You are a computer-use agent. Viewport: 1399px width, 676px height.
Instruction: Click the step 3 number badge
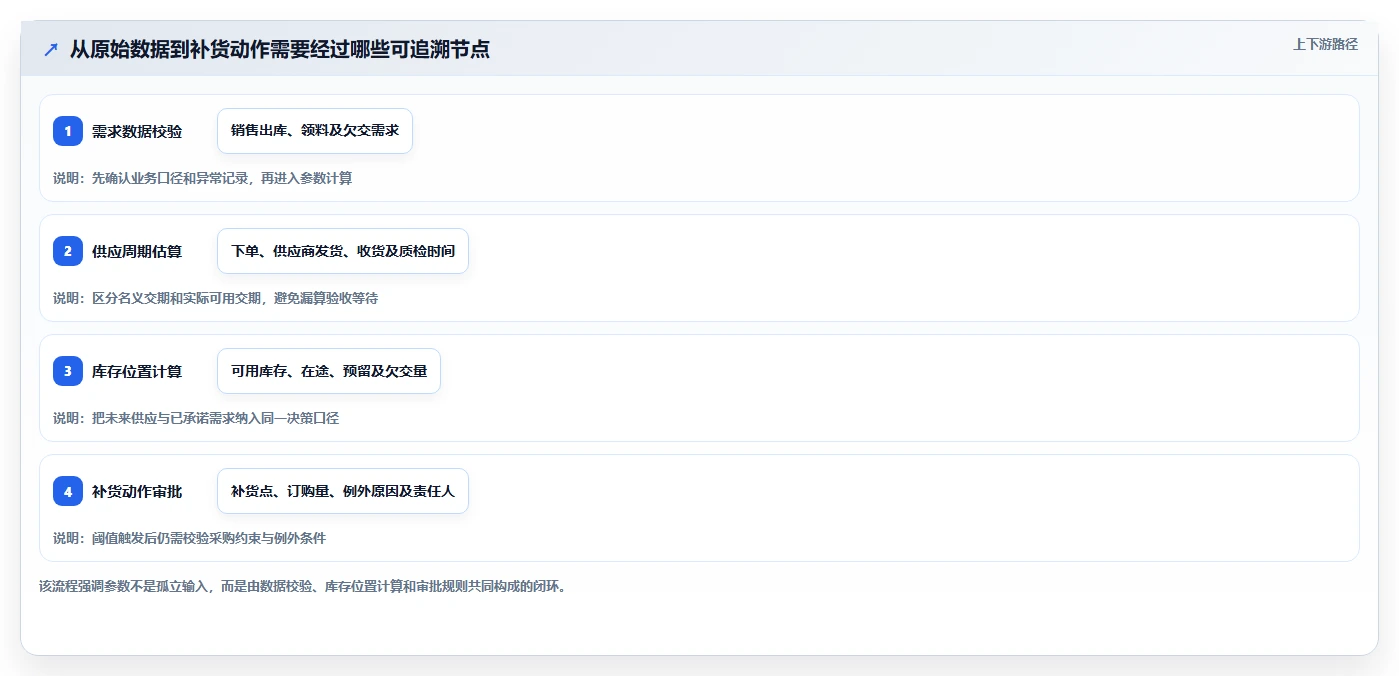coord(68,371)
